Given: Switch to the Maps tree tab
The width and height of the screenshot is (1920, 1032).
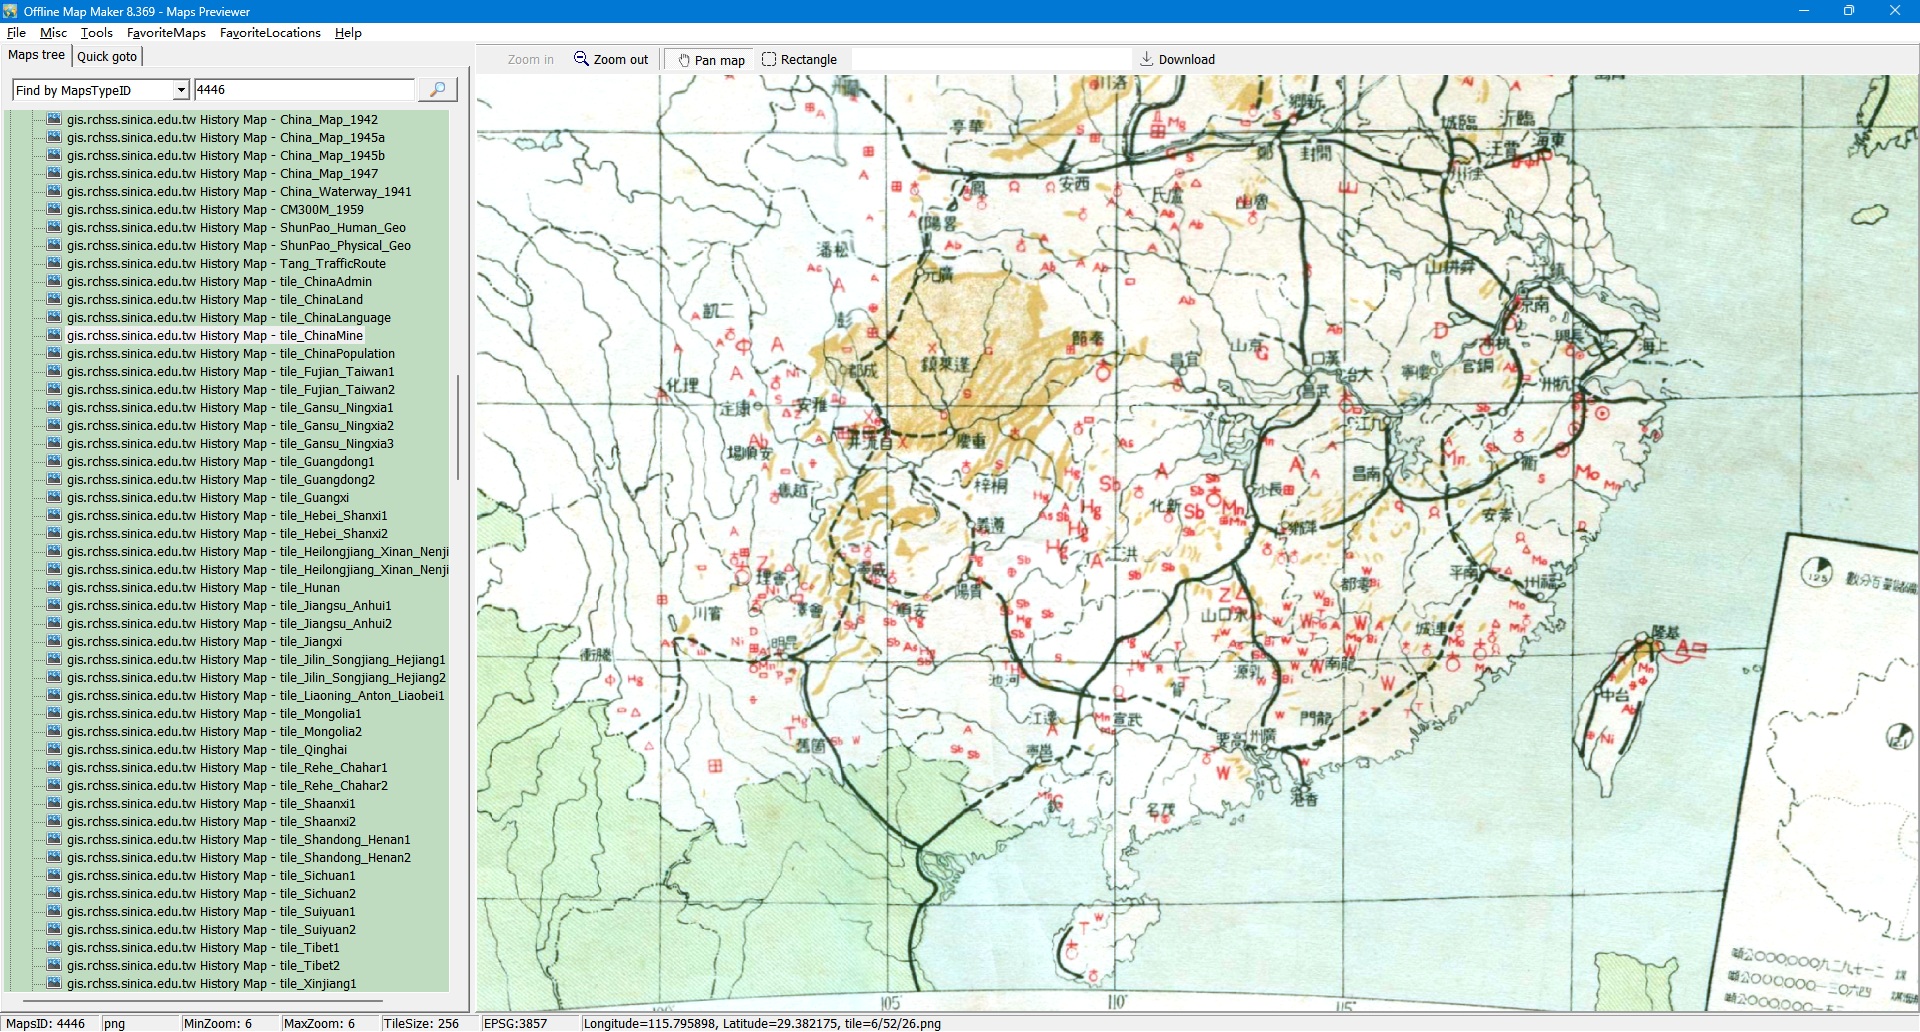Looking at the screenshot, I should point(36,56).
